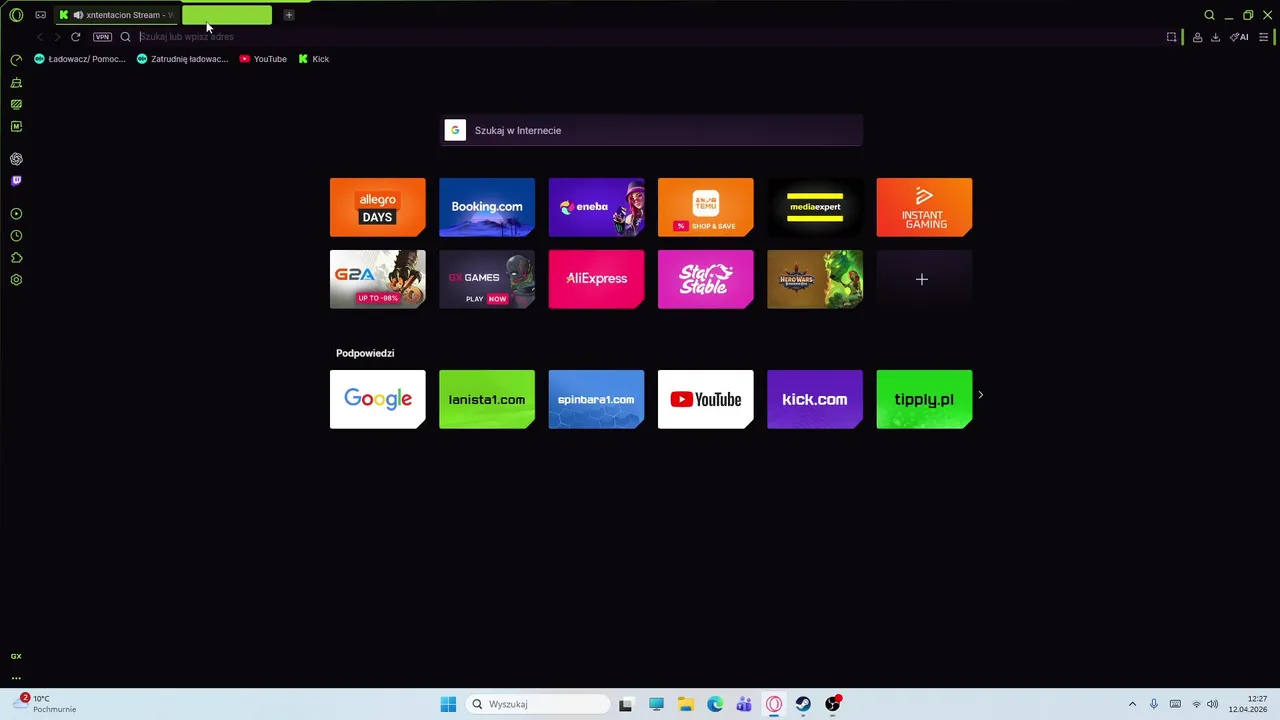
Task: Open a new tab with plus button
Action: point(288,15)
